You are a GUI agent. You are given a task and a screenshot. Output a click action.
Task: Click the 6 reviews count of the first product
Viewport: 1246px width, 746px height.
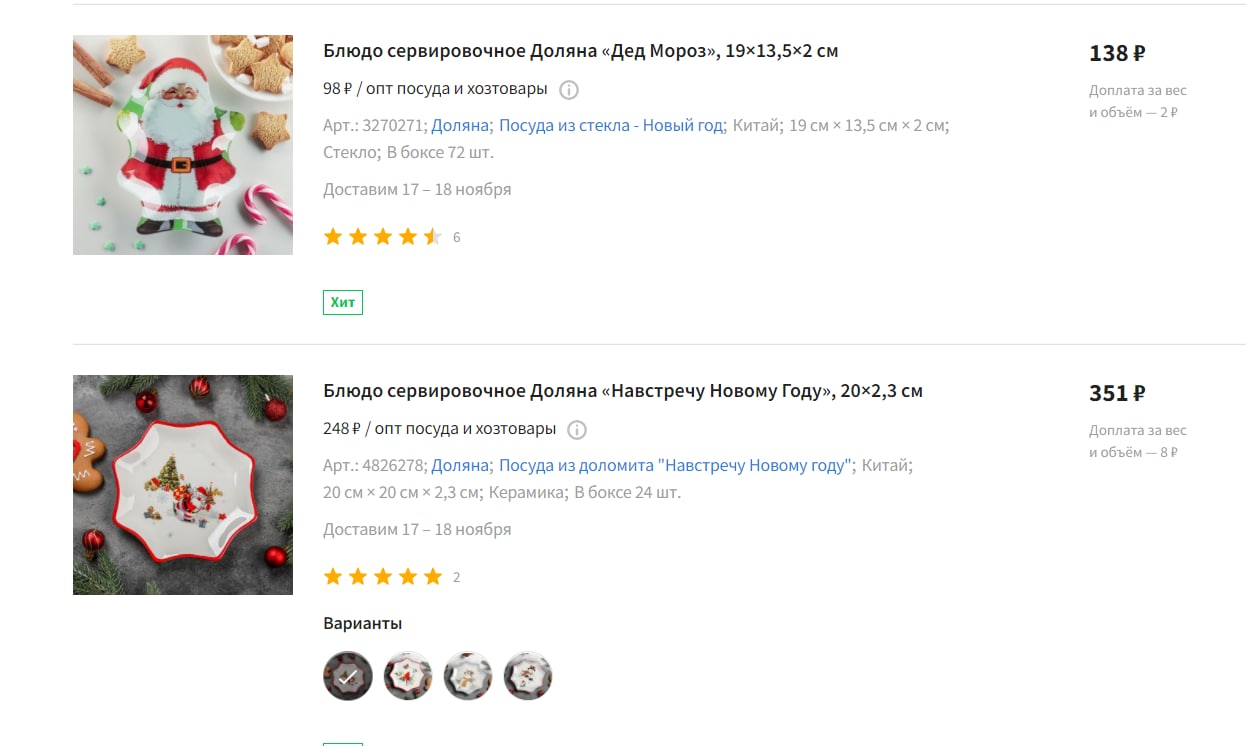pyautogui.click(x=457, y=238)
